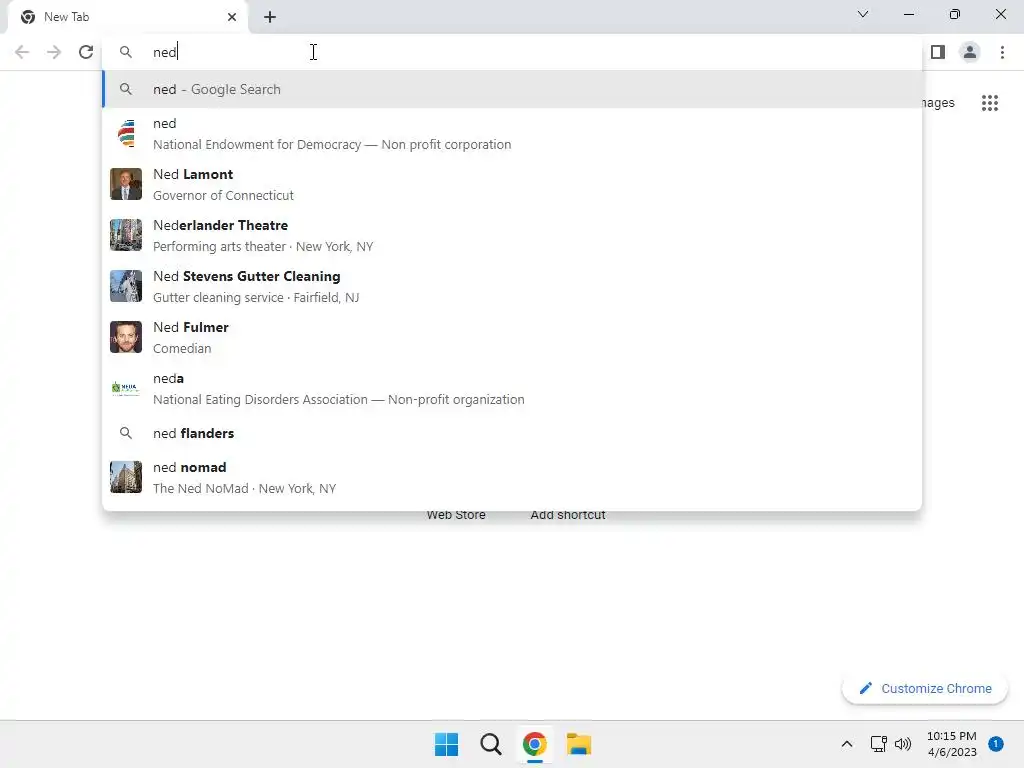
Task: Show hidden system tray icons
Action: [x=846, y=744]
